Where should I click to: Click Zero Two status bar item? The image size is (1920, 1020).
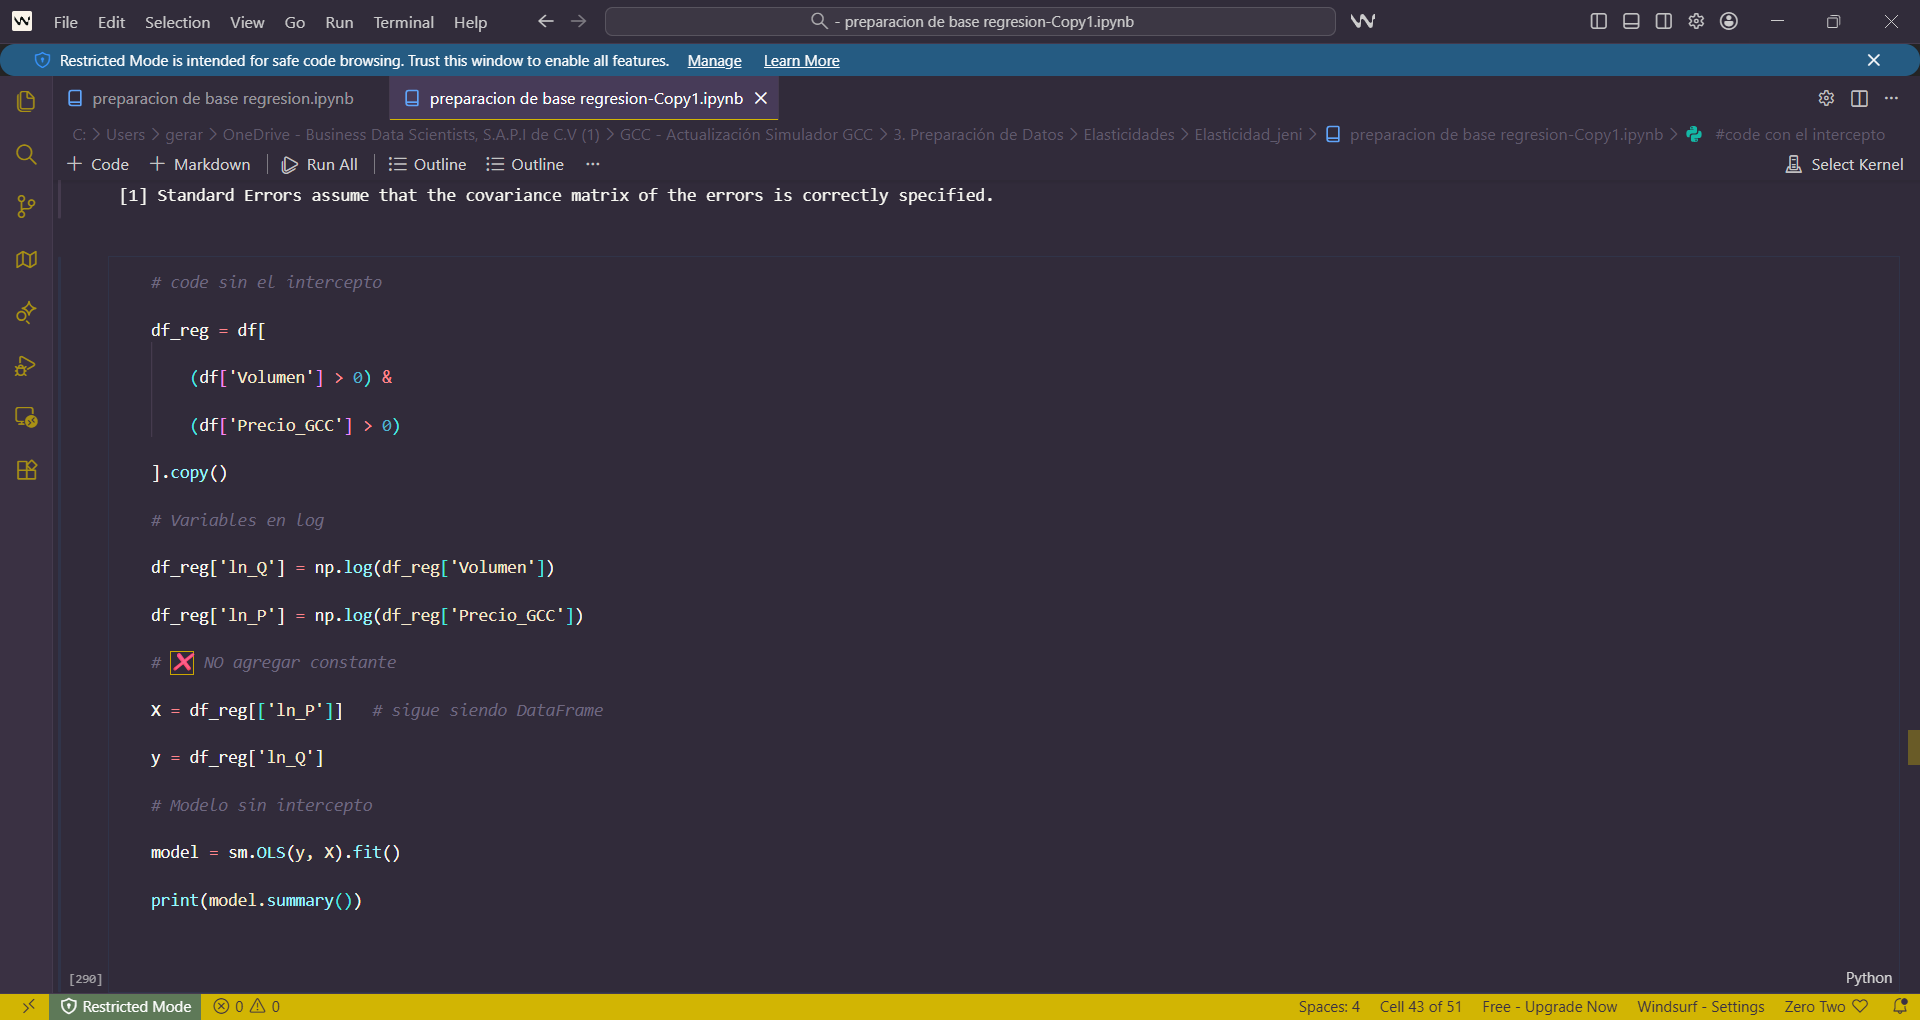click(x=1826, y=1006)
